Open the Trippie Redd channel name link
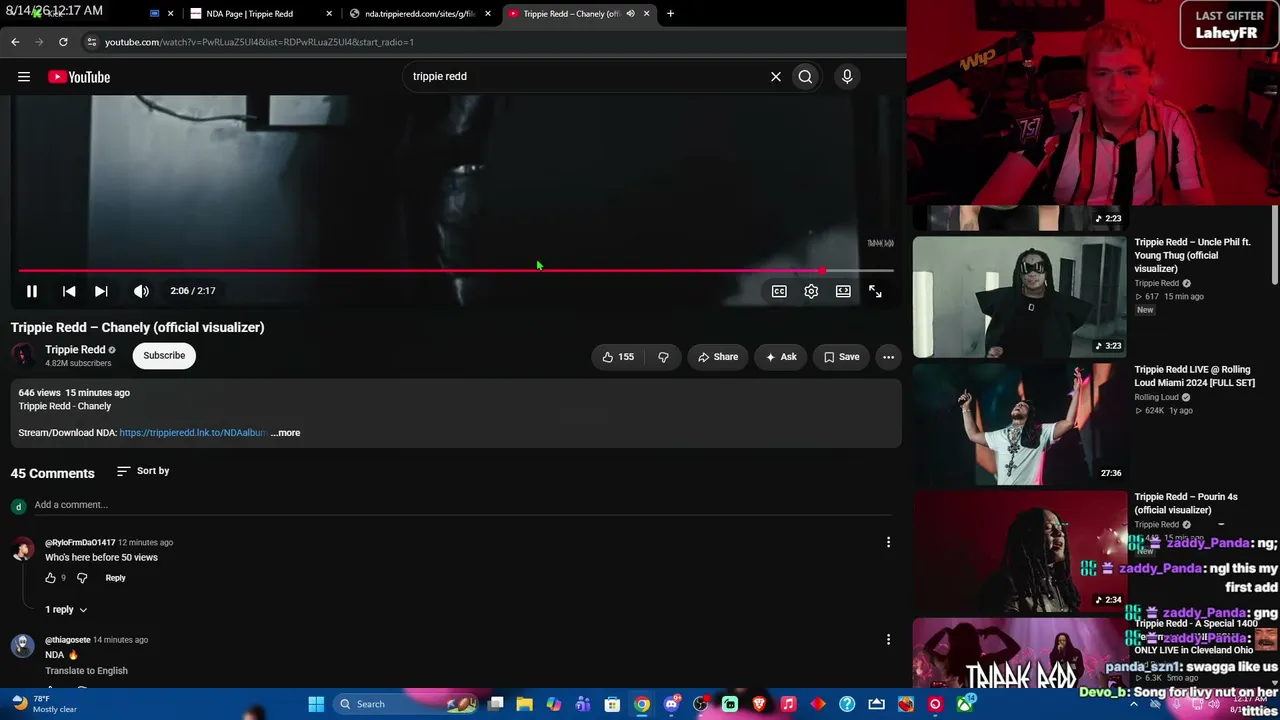Viewport: 1280px width, 720px height. pos(75,350)
